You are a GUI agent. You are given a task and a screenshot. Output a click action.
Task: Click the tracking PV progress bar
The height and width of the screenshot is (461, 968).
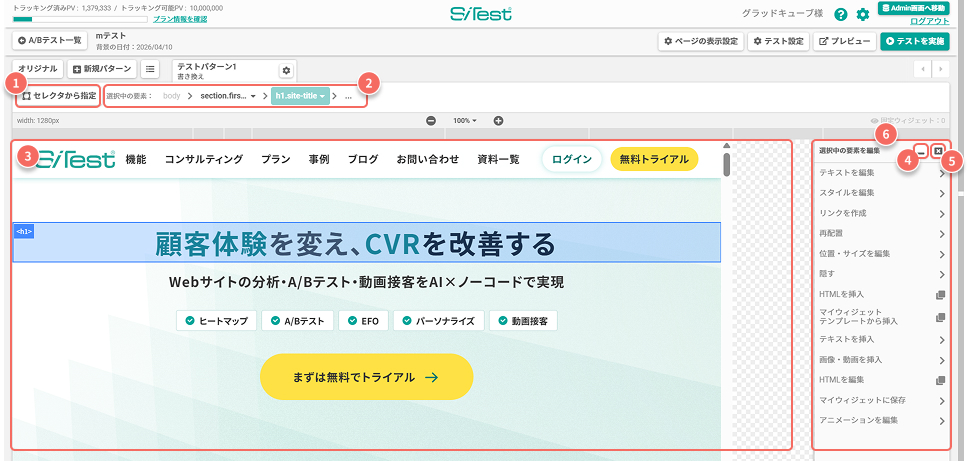click(80, 19)
